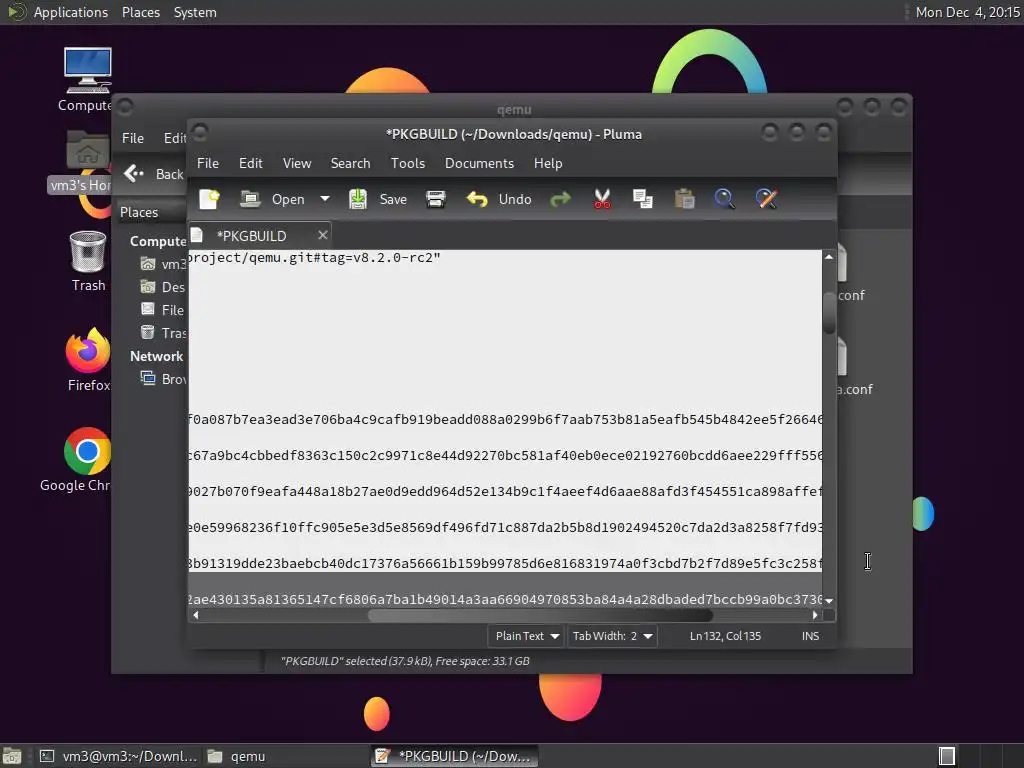Open Trash in file manager sidebar
Image resolution: width=1024 pixels, height=768 pixels.
[164, 333]
